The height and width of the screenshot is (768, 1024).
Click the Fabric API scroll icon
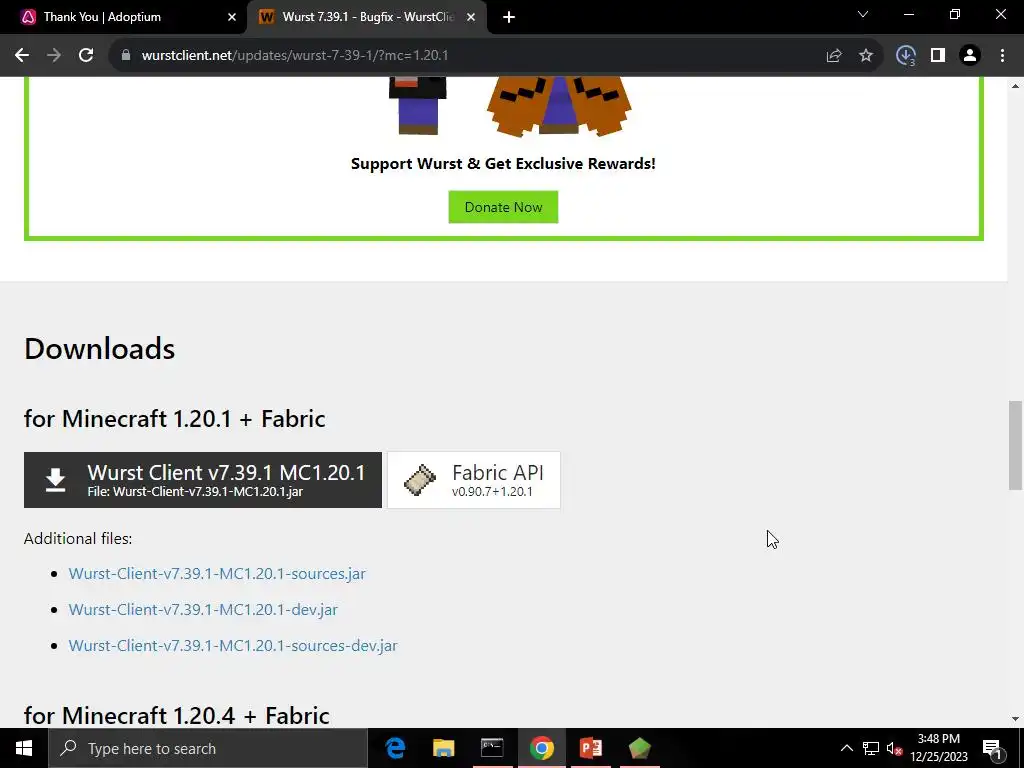pos(419,480)
